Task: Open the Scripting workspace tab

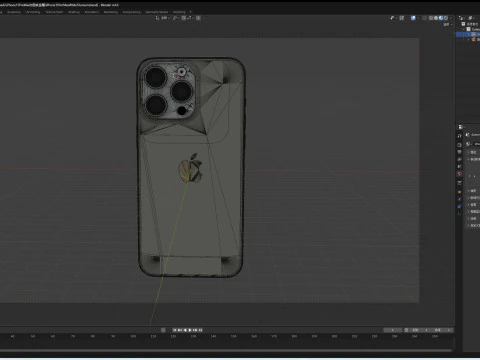Action: click(x=179, y=12)
